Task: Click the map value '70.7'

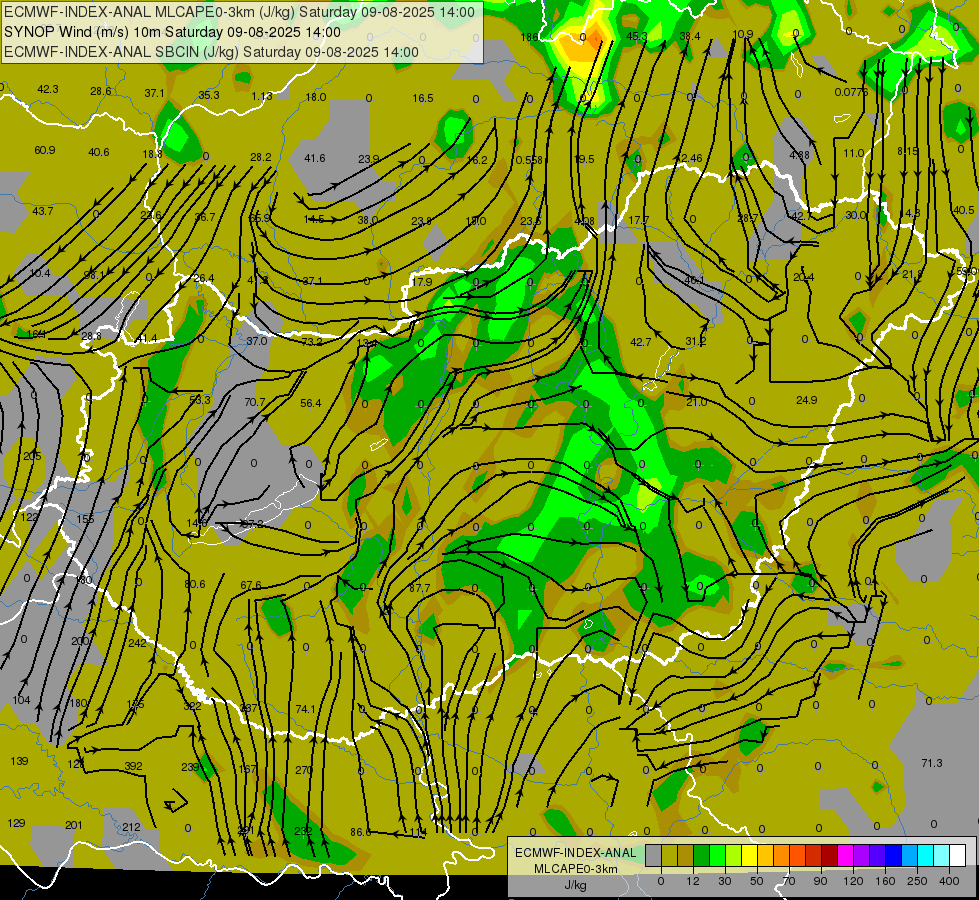Action: 255,402
